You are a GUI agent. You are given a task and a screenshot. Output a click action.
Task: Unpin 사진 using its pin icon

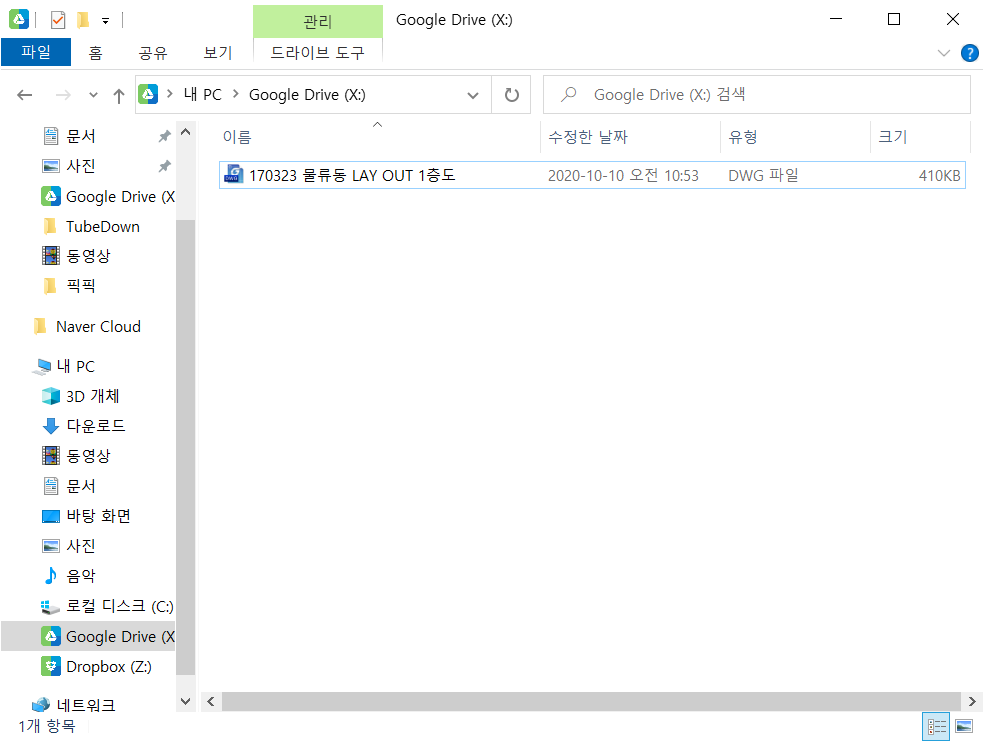(x=164, y=166)
